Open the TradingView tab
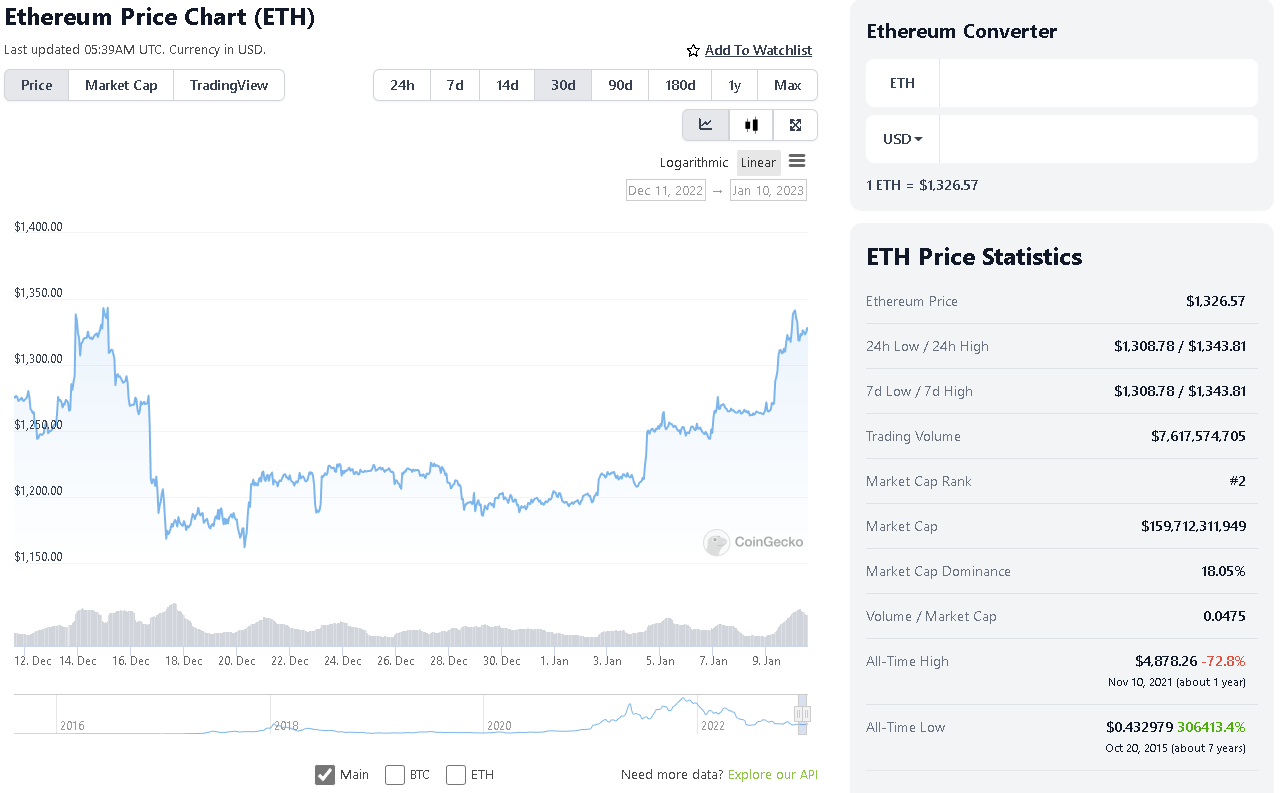The height and width of the screenshot is (793, 1284). [x=229, y=85]
